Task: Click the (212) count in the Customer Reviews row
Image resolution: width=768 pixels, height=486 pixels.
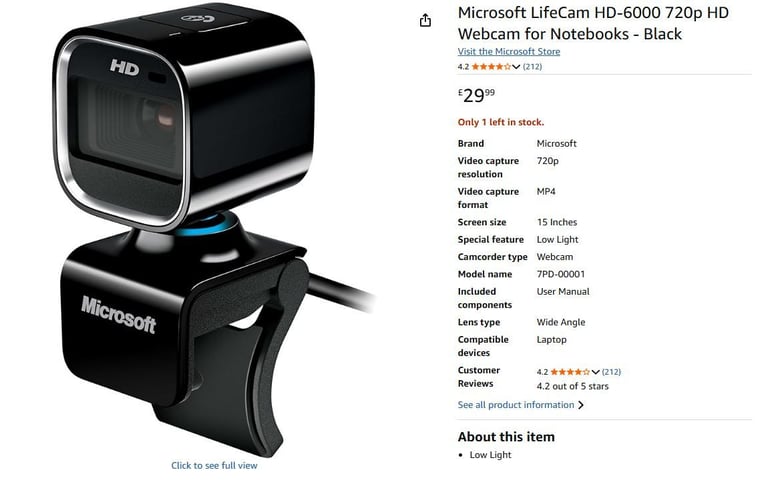Action: [x=611, y=372]
